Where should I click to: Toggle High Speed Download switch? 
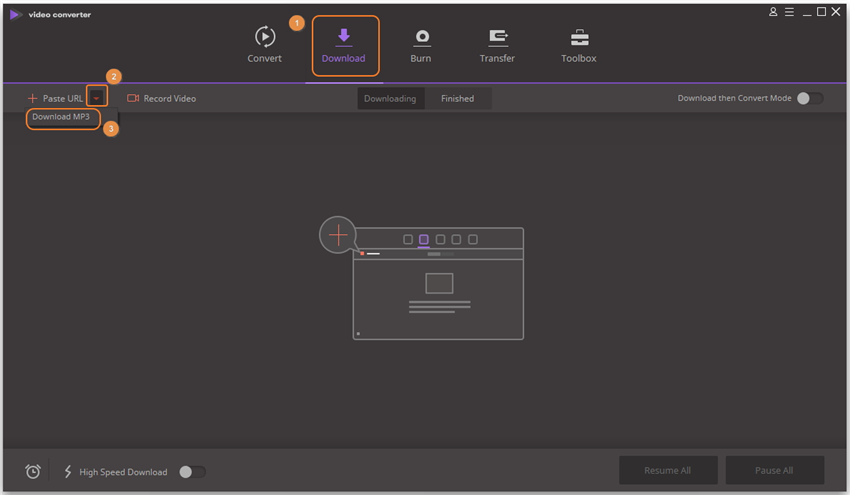(x=192, y=472)
